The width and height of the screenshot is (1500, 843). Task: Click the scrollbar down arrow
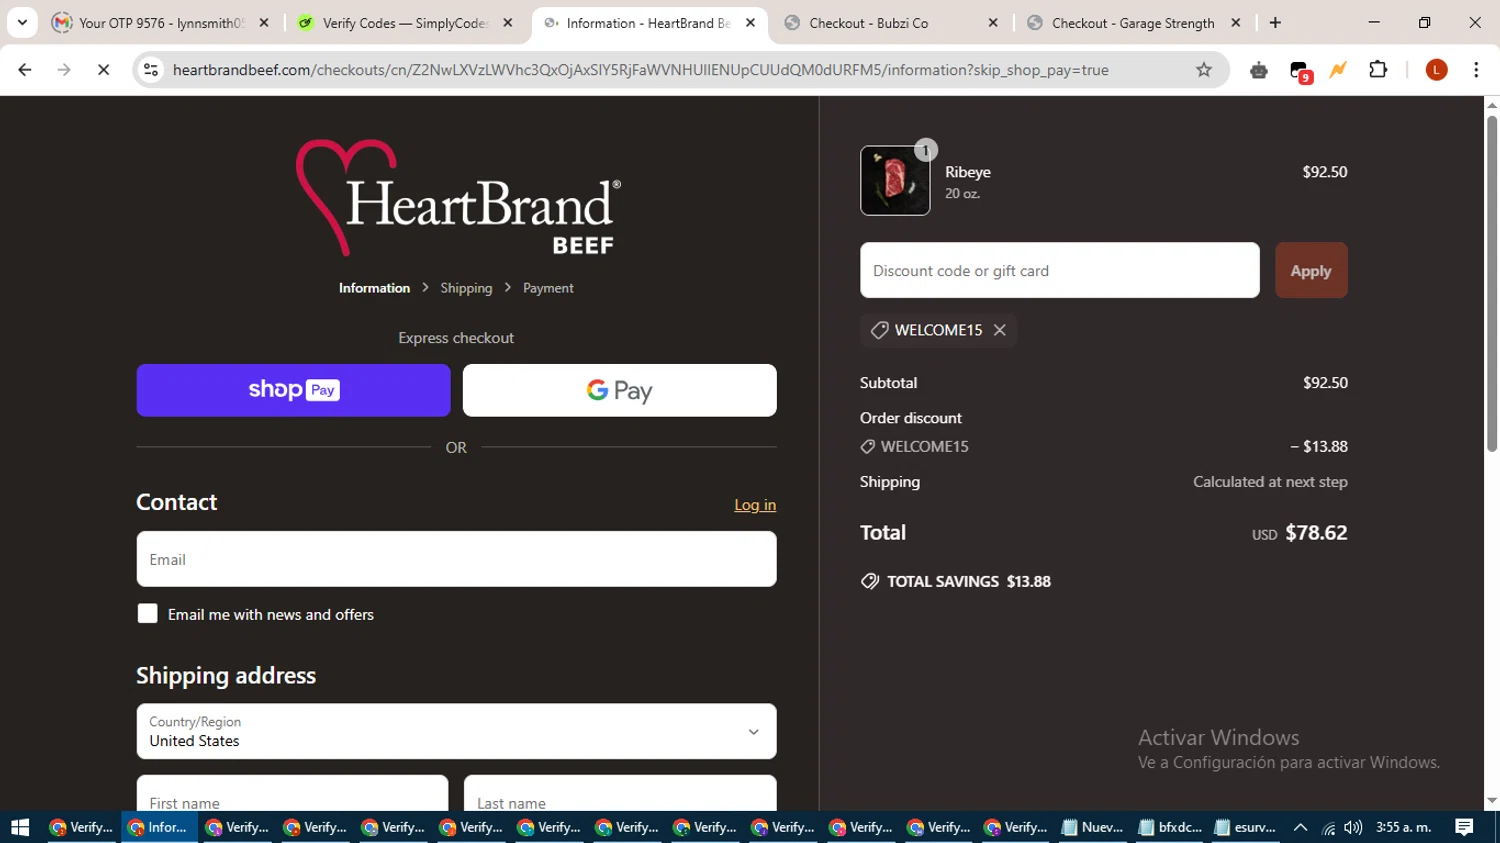click(x=1492, y=801)
